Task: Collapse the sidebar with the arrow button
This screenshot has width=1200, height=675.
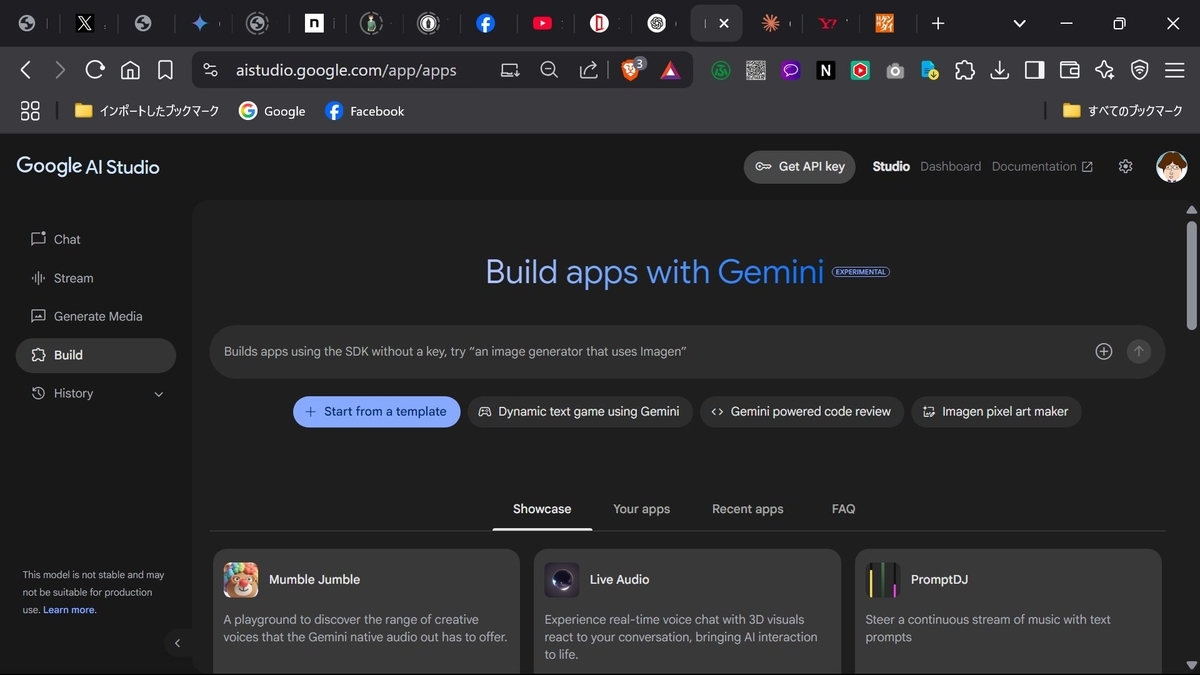Action: point(177,643)
